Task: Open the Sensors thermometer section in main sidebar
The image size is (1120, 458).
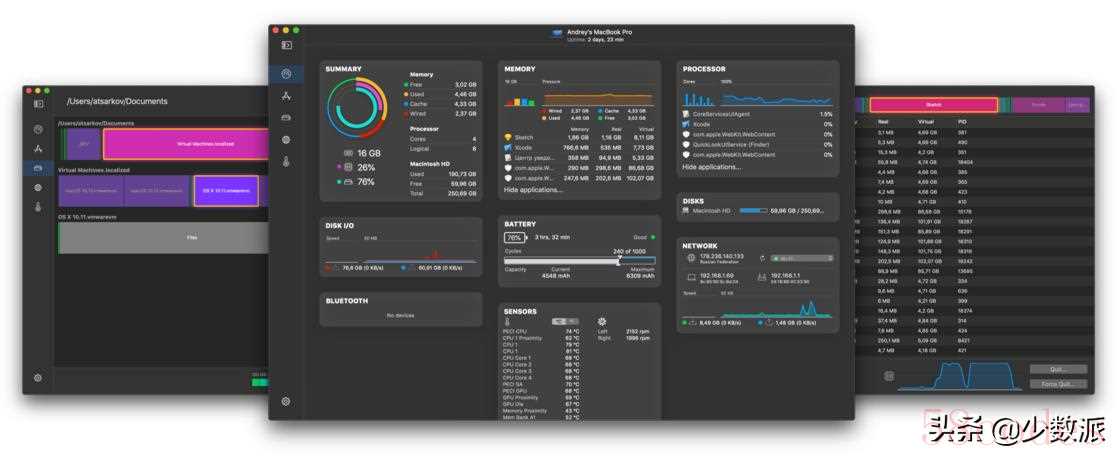Action: pyautogui.click(x=286, y=162)
